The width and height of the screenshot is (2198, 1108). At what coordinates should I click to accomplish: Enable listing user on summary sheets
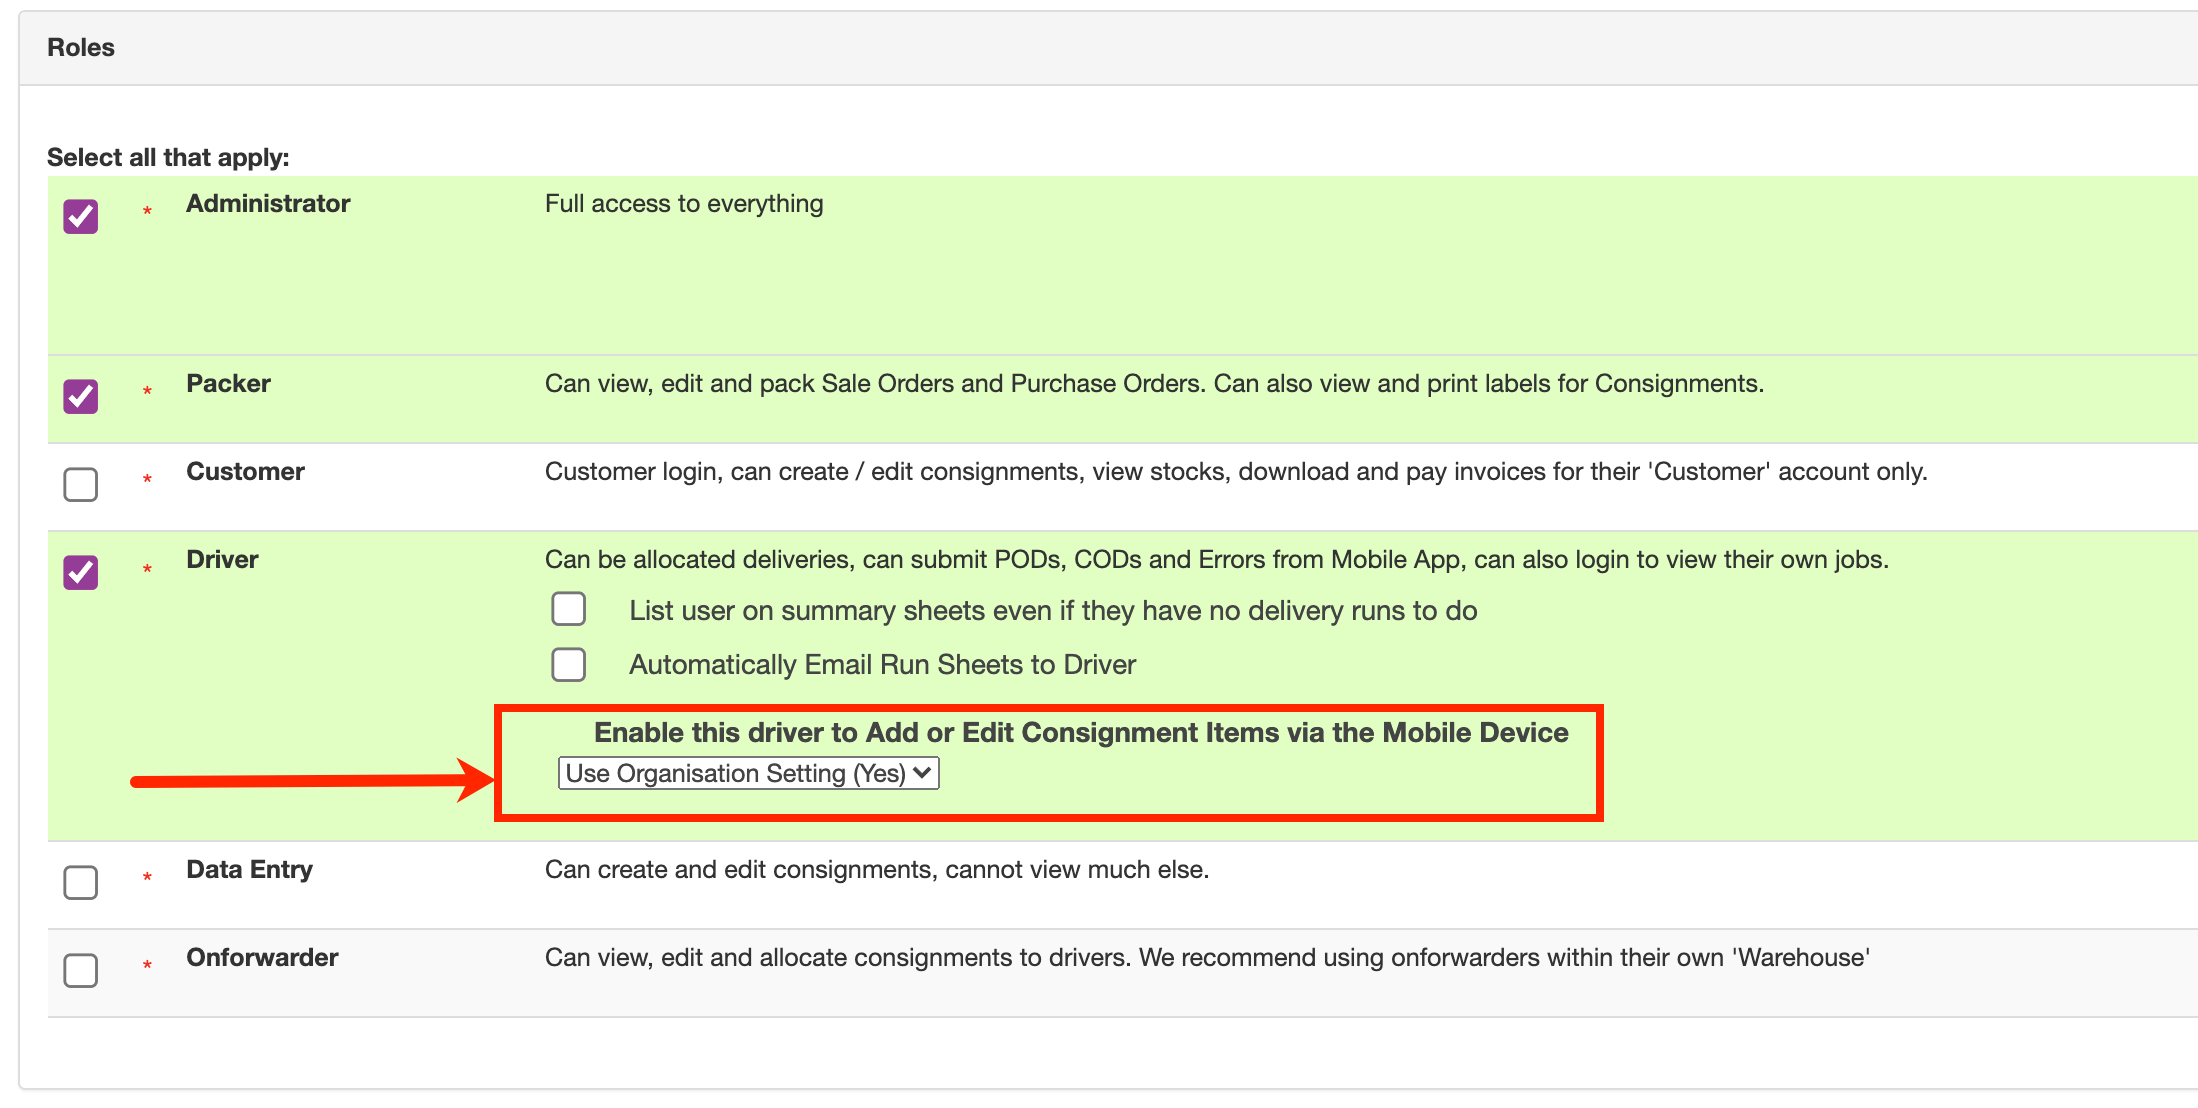point(568,609)
